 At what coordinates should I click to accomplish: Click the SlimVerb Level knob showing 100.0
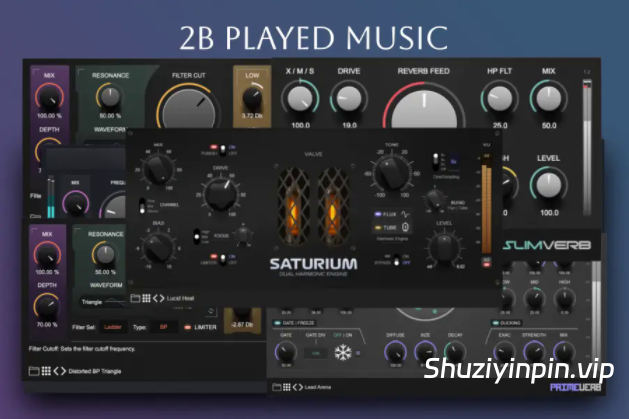548,185
